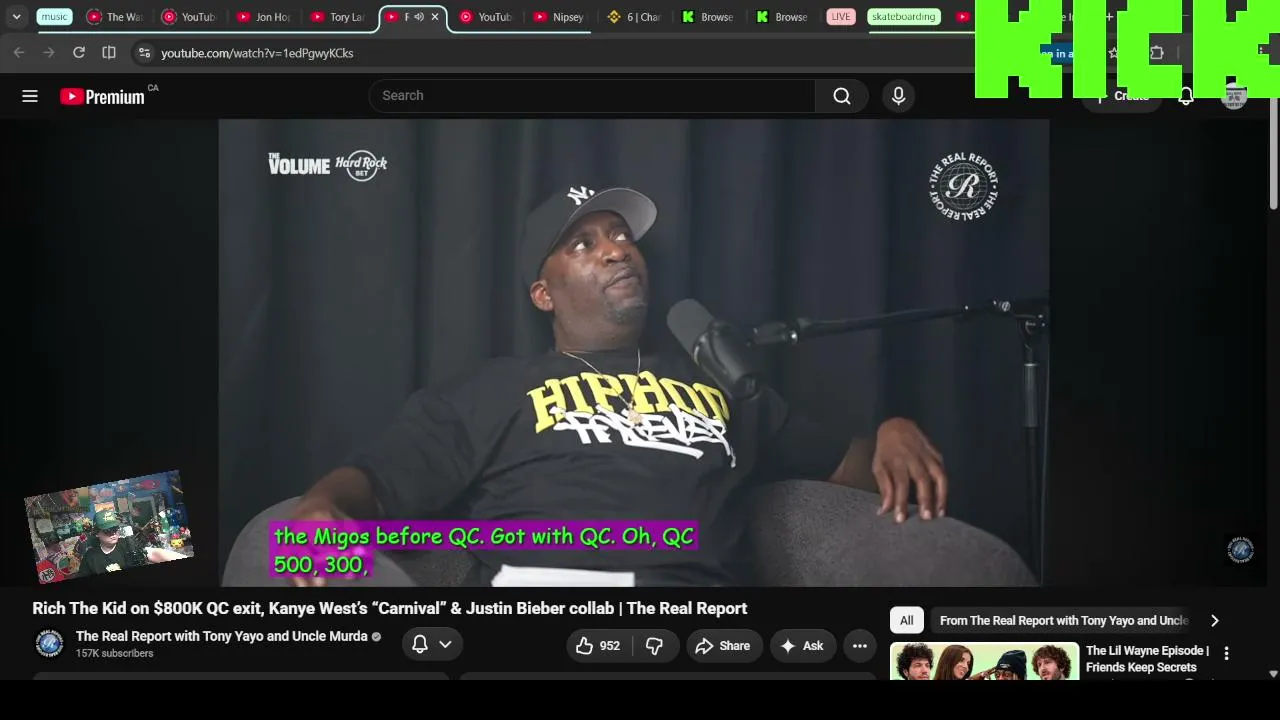The image size is (1280, 720).
Task: Click into the YouTube search field
Action: tap(592, 96)
